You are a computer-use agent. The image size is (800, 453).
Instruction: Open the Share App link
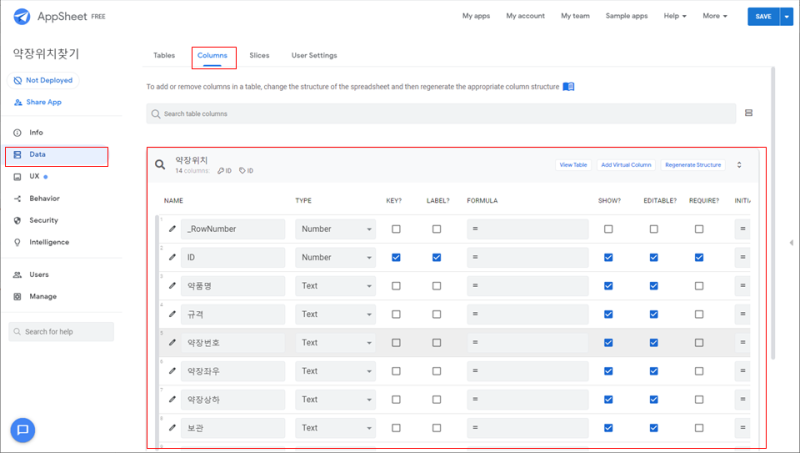[38, 102]
